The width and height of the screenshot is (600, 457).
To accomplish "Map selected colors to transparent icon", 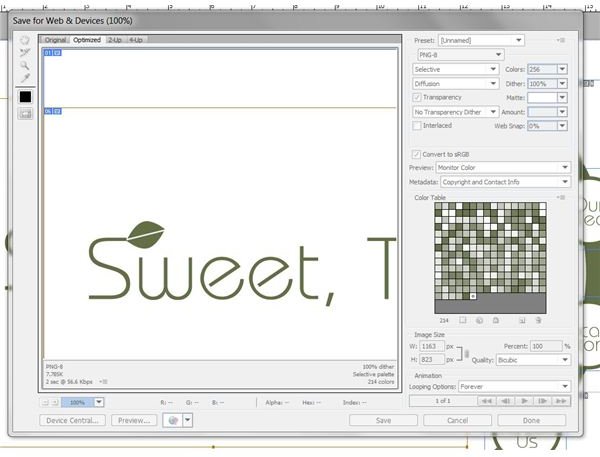I will (x=463, y=320).
